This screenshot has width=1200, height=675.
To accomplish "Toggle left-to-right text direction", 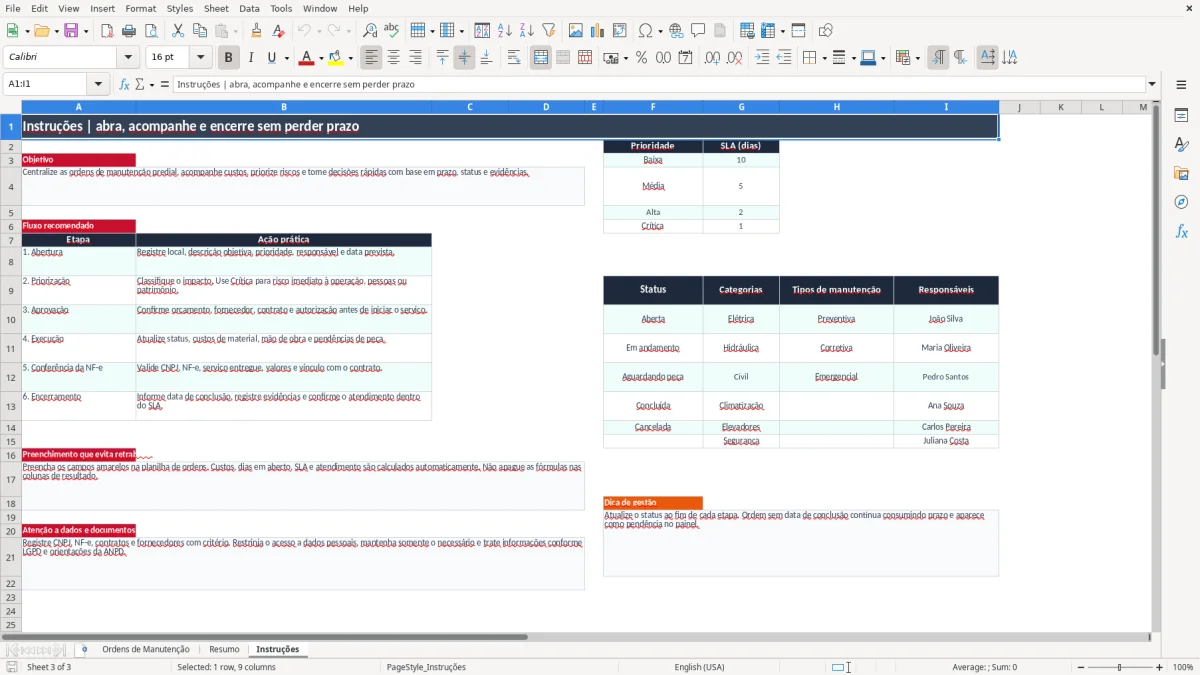I will pos(938,58).
